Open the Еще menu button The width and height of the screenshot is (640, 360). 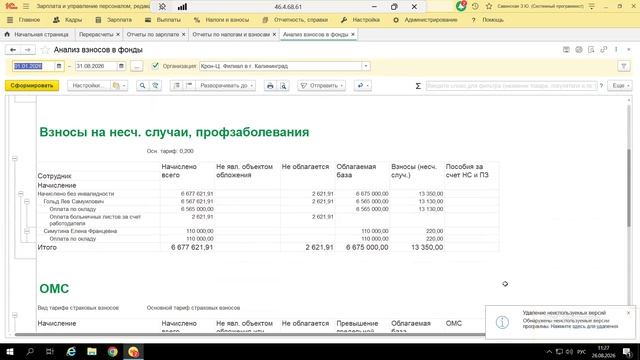[x=620, y=86]
